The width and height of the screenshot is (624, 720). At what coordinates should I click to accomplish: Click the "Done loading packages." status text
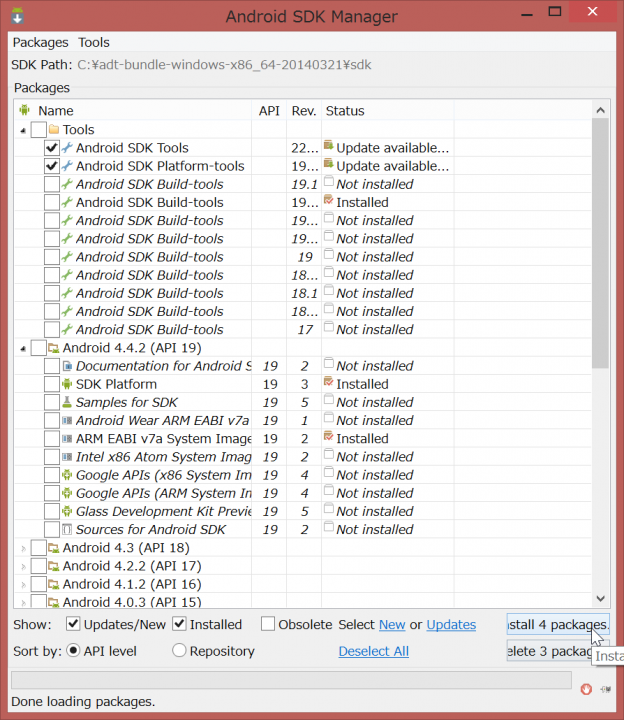click(x=83, y=702)
